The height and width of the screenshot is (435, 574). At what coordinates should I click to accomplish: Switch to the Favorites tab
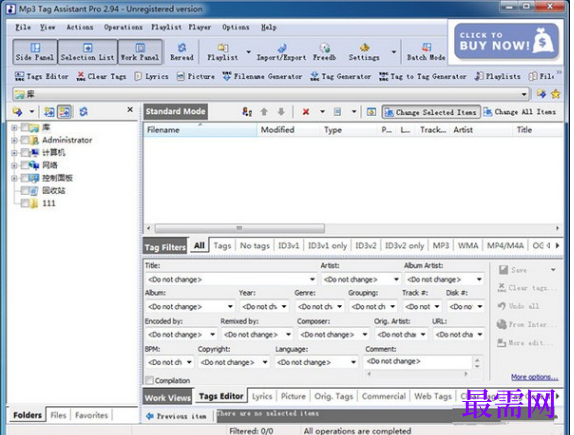coord(92,415)
